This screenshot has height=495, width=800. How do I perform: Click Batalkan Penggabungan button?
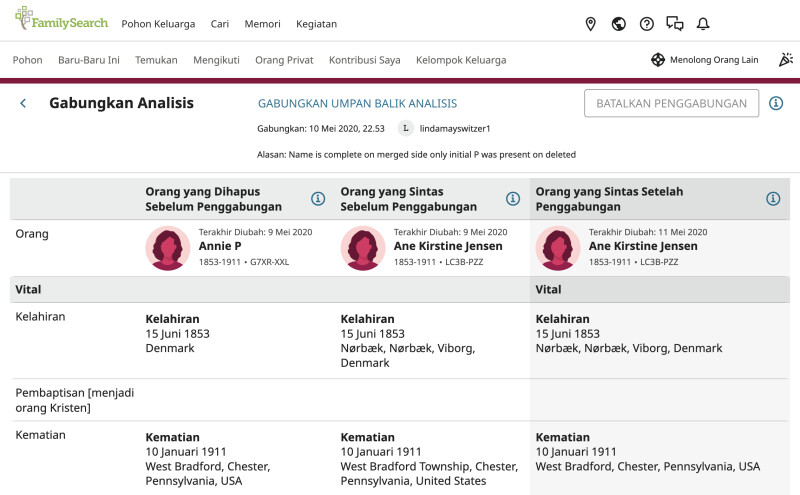pyautogui.click(x=671, y=103)
